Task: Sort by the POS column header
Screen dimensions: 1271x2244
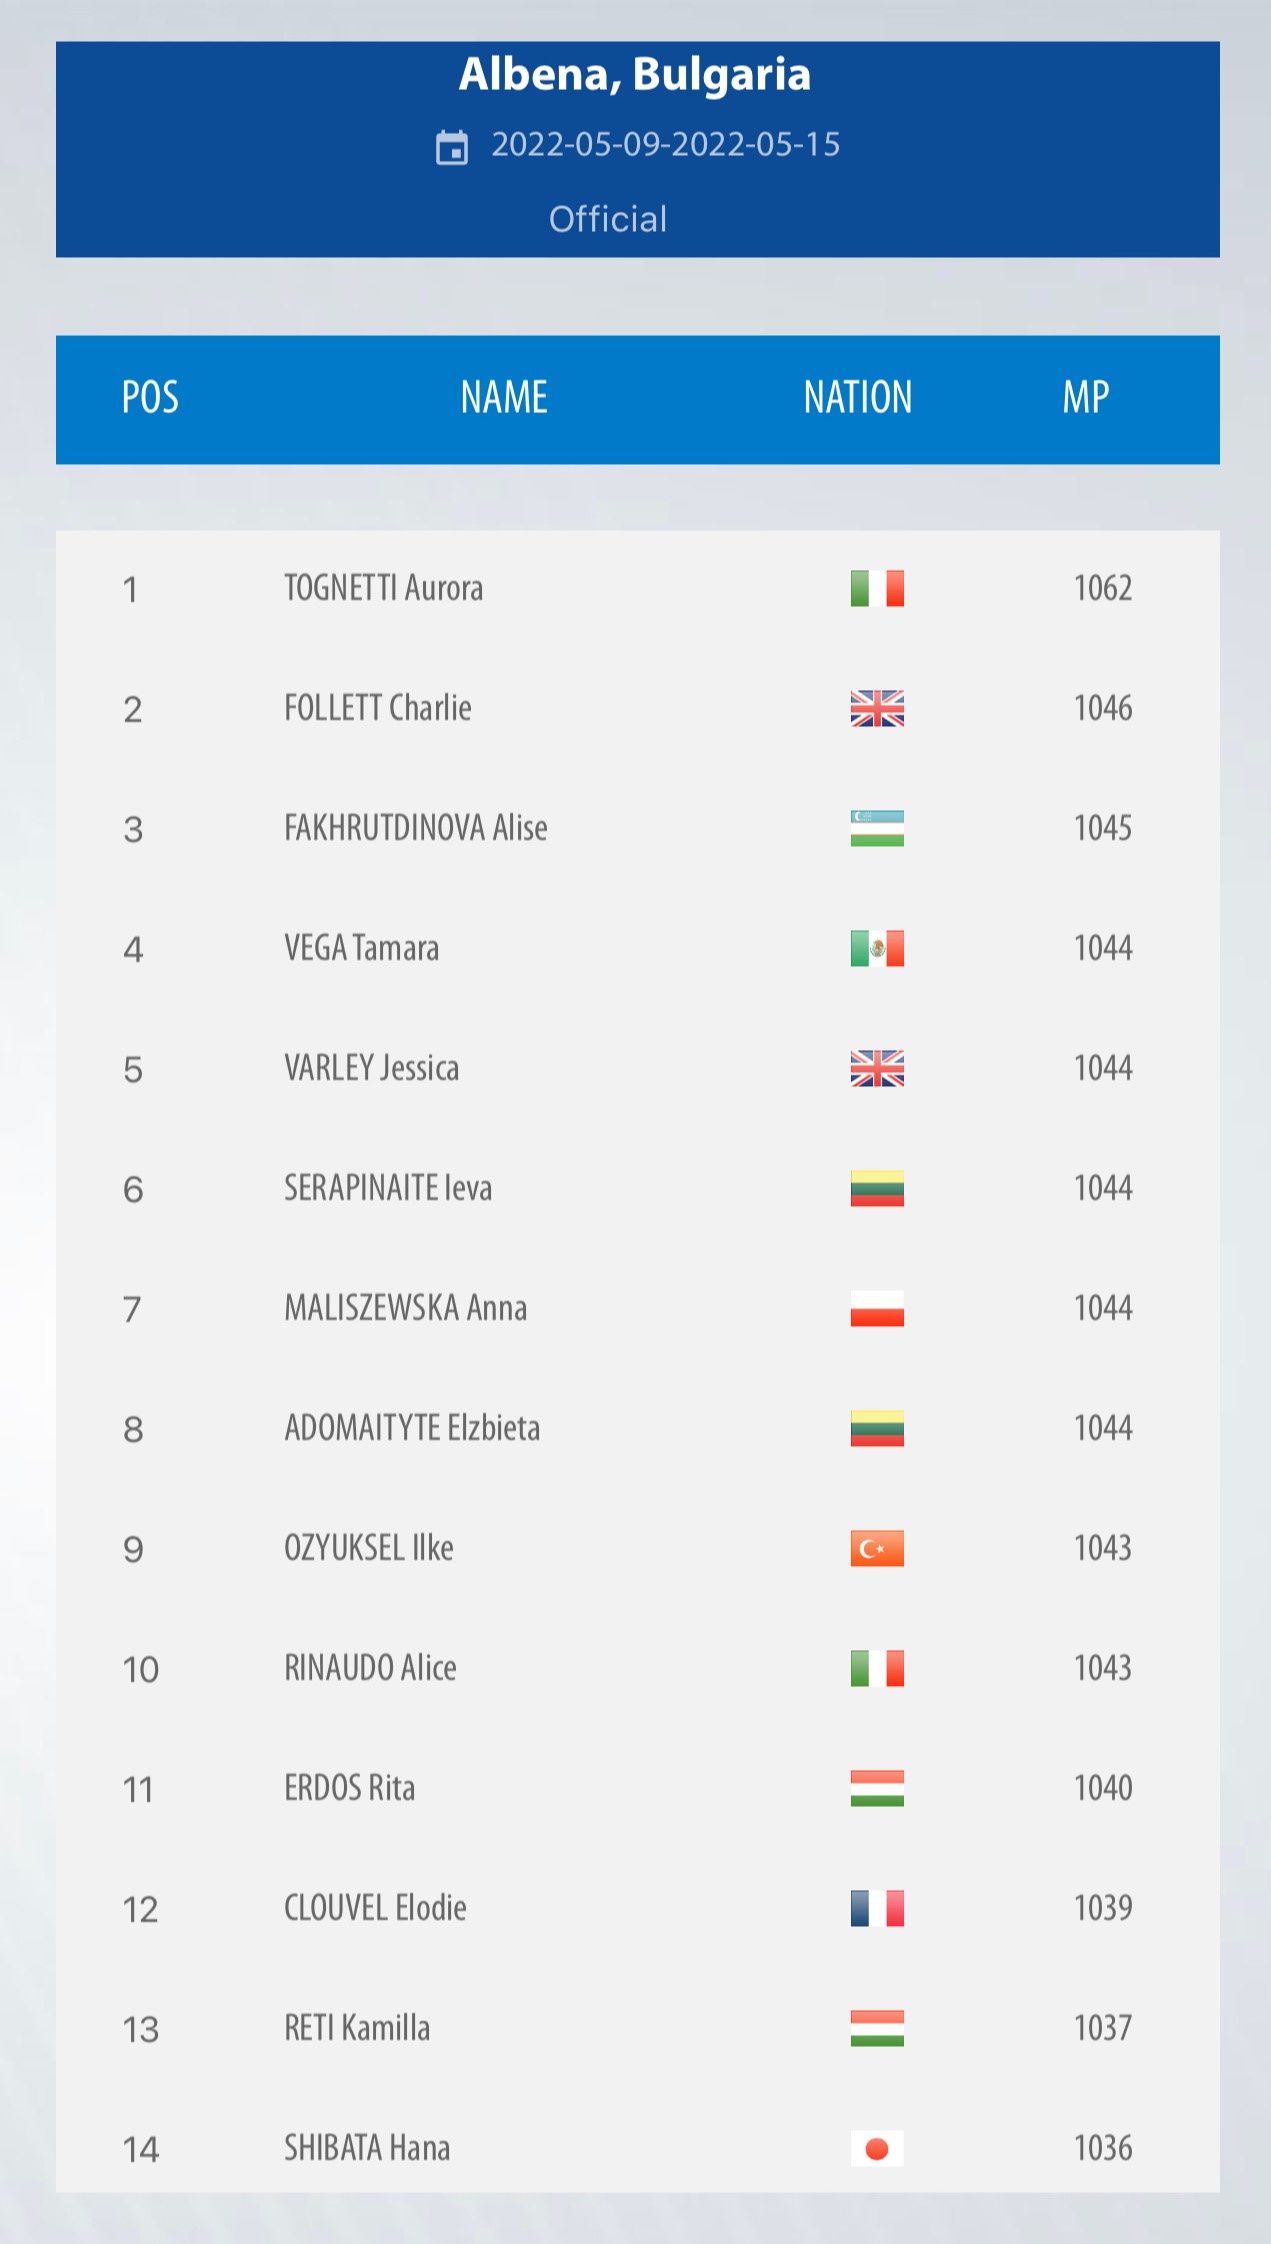Action: click(x=150, y=398)
